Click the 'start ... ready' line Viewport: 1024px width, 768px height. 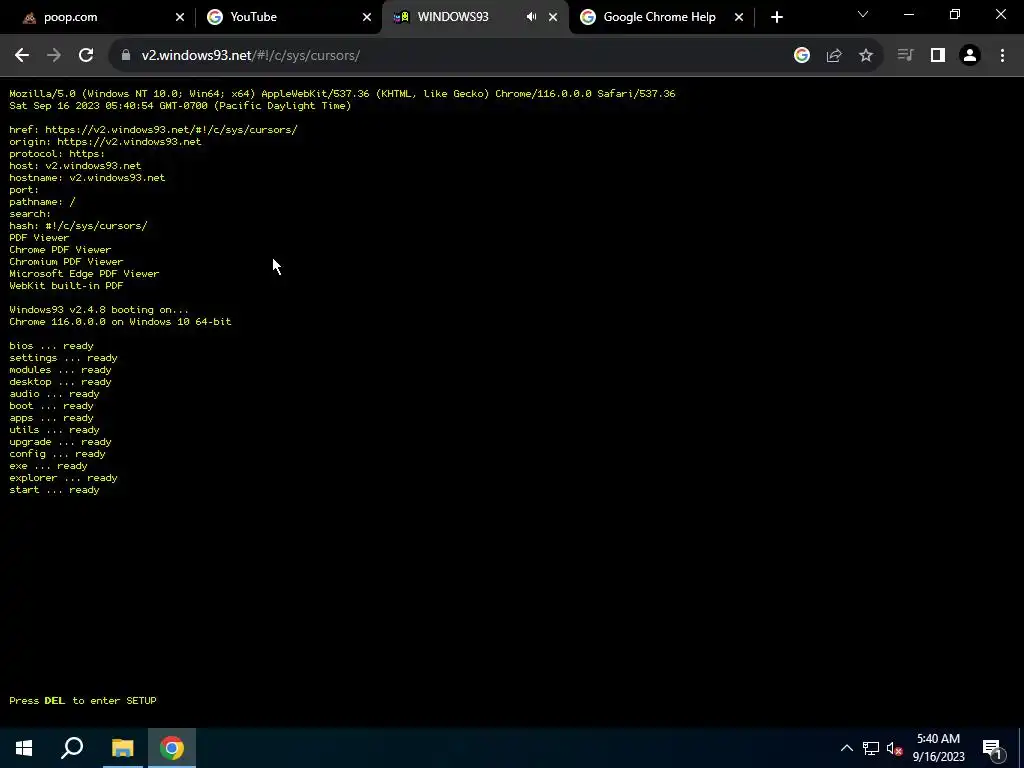pyautogui.click(x=54, y=490)
